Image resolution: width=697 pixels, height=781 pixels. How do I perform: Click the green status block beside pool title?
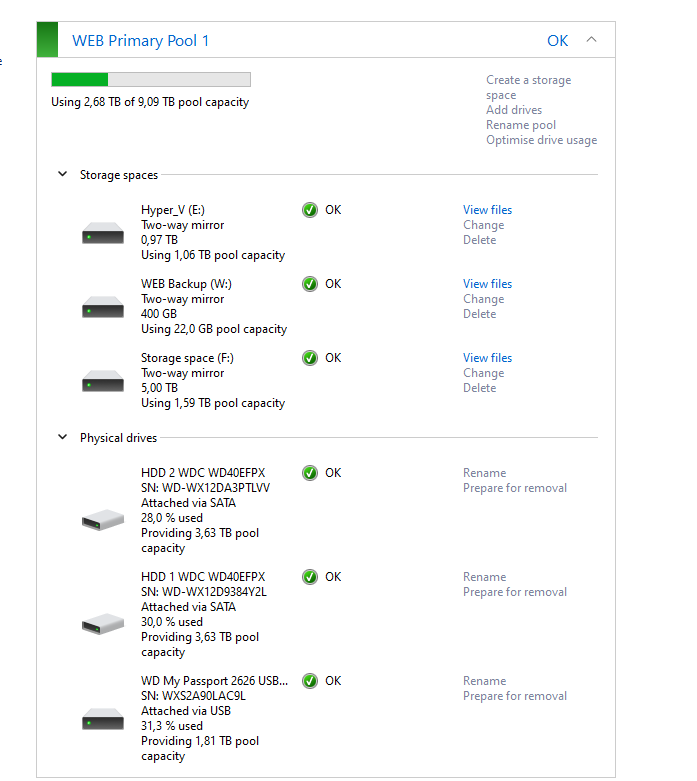(47, 39)
